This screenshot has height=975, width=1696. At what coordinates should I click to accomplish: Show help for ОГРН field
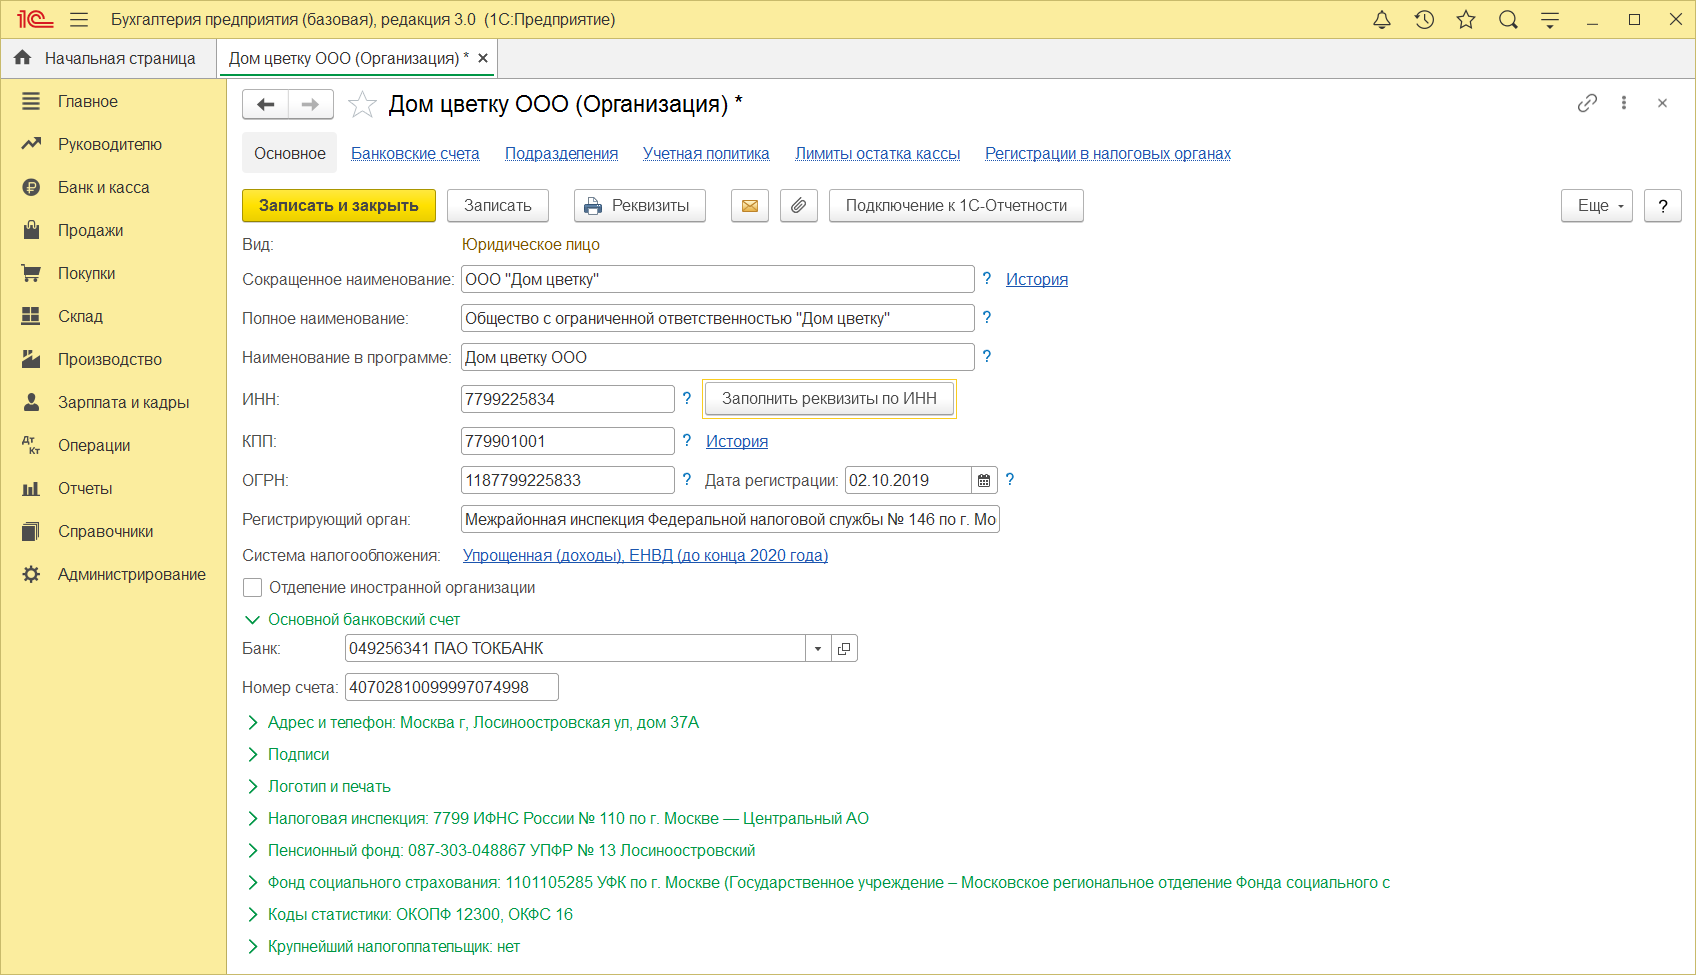click(687, 480)
